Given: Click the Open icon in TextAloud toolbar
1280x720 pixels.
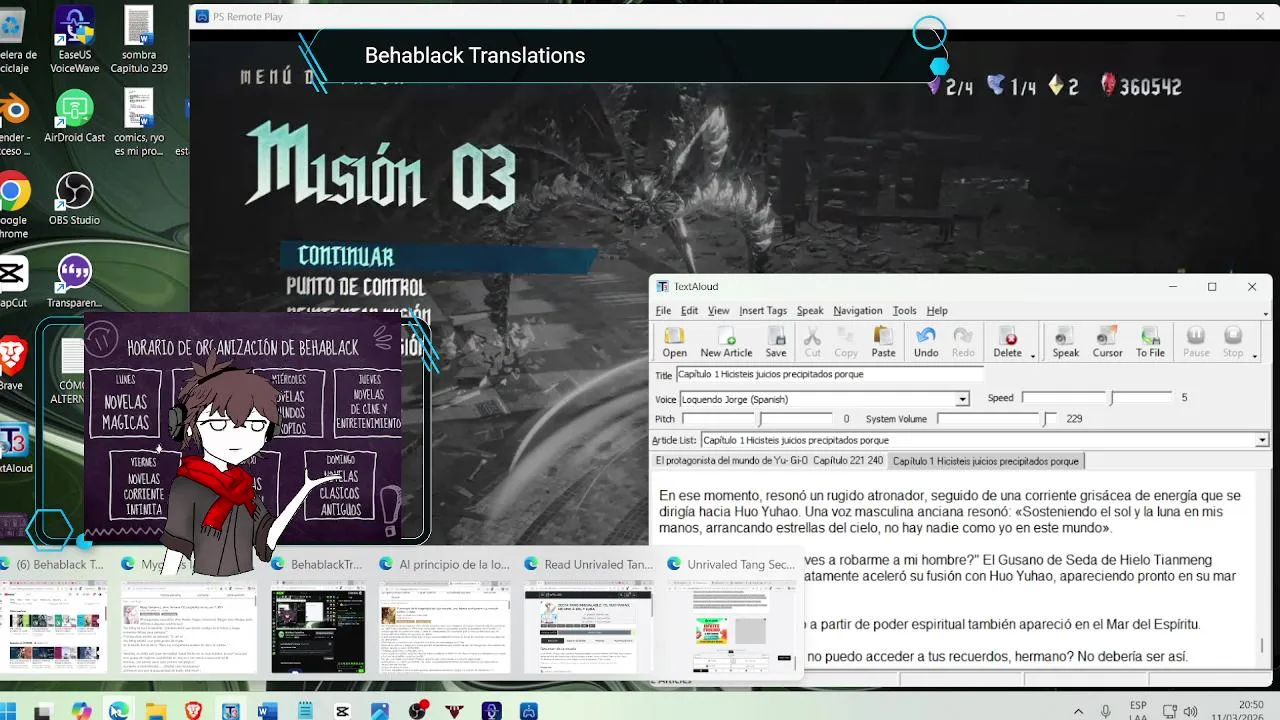Looking at the screenshot, I should point(674,341).
